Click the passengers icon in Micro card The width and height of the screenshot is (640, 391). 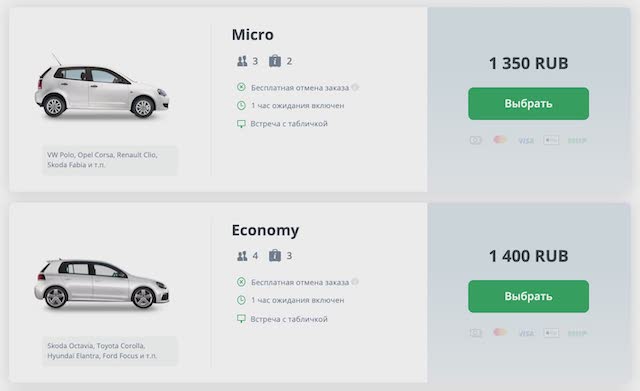242,61
